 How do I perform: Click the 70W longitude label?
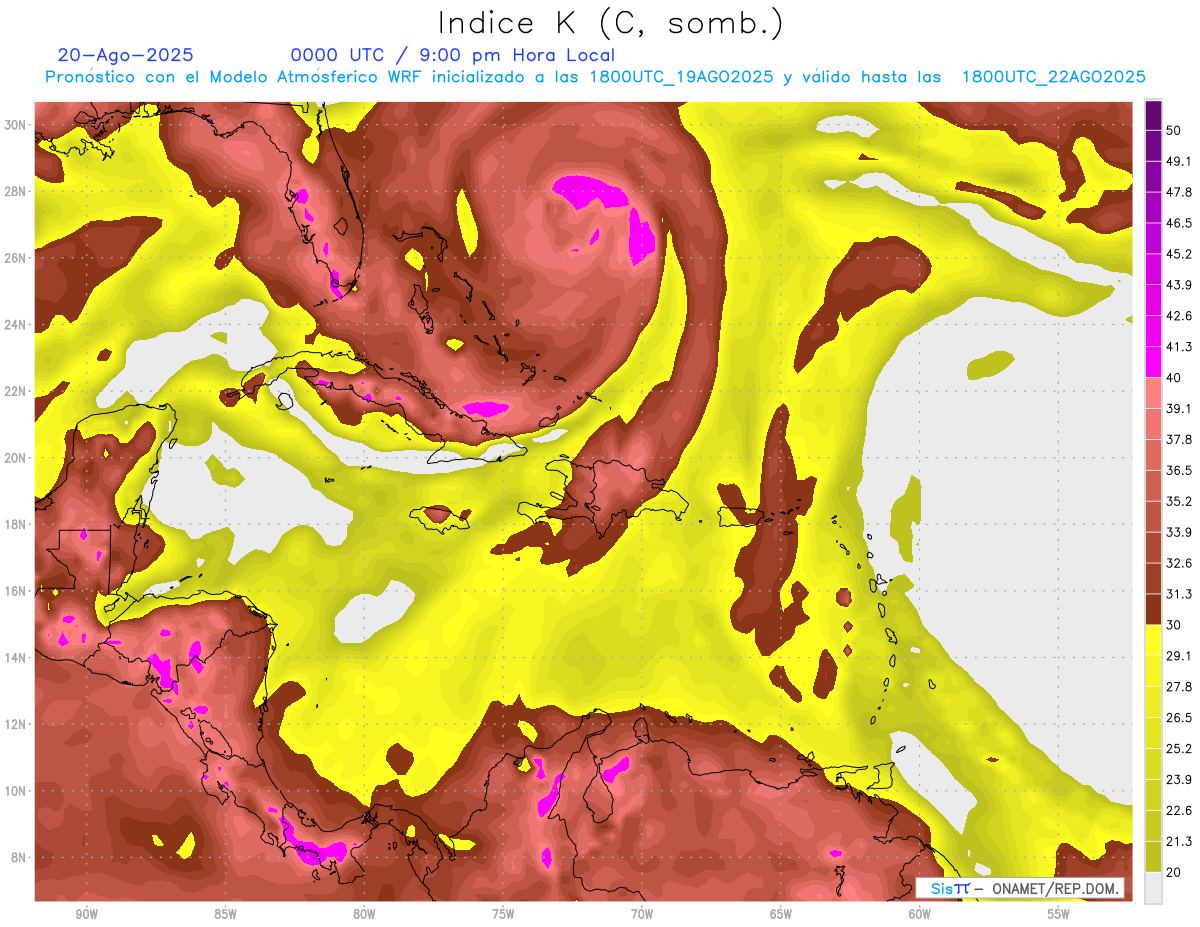(642, 914)
